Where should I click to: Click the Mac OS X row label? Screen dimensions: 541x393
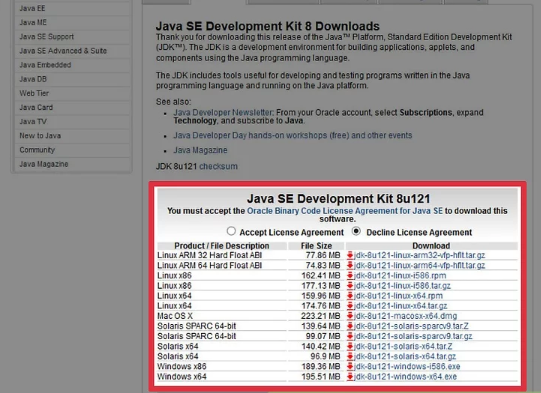pyautogui.click(x=175, y=316)
